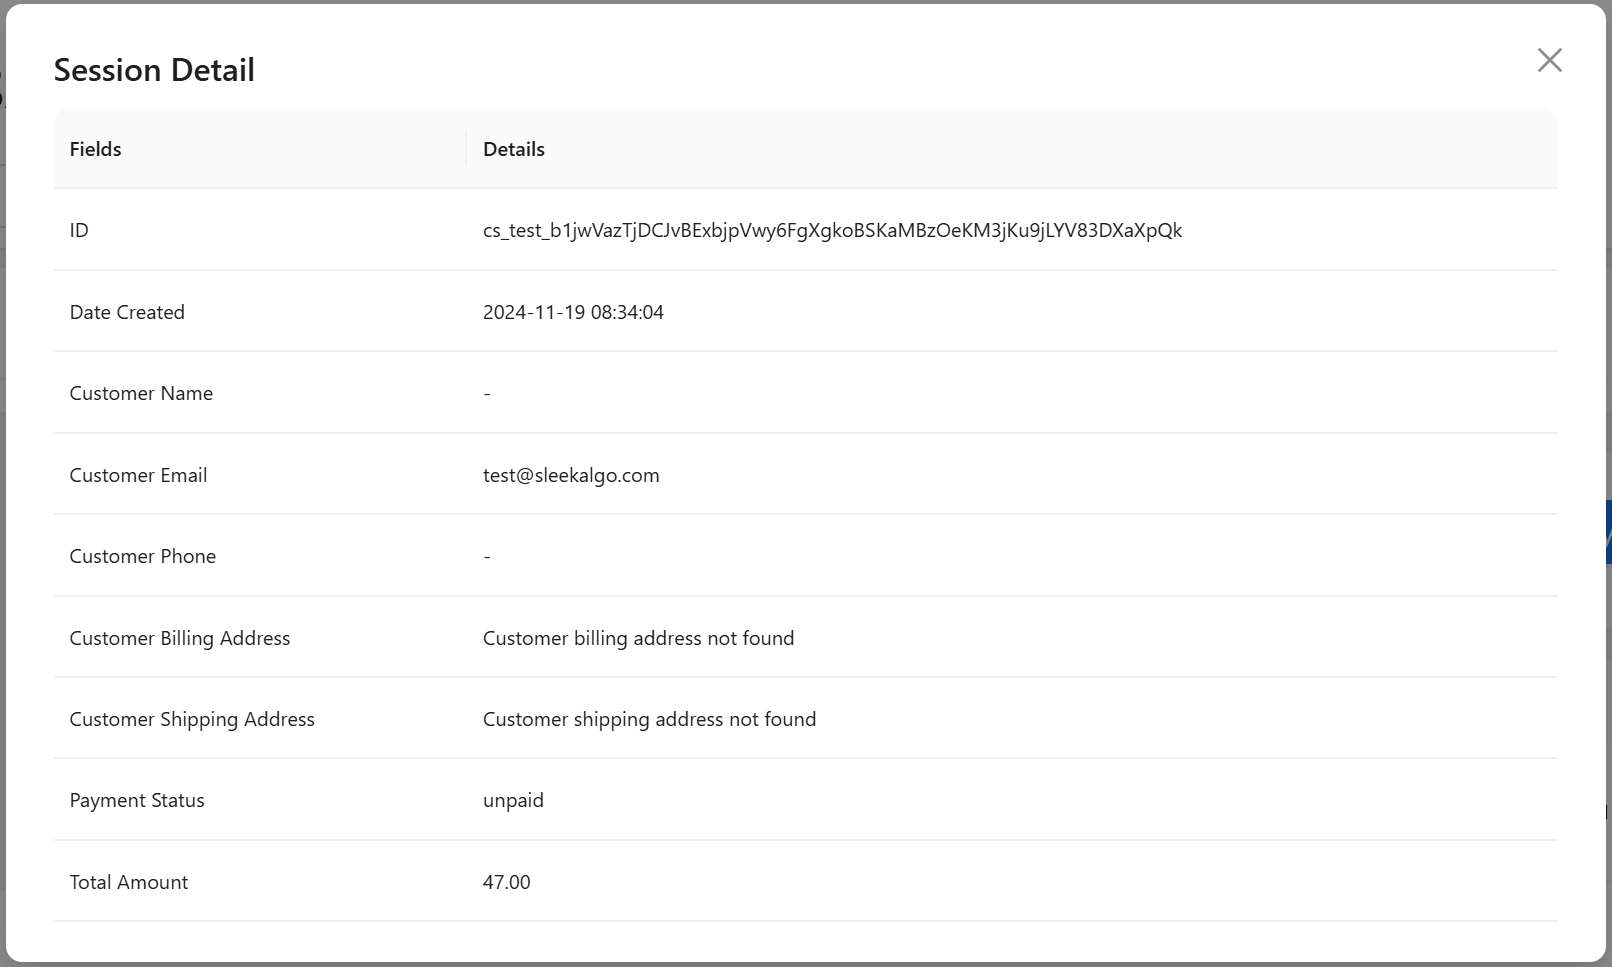1612x967 pixels.
Task: Click the Payment Status label
Action: click(137, 800)
